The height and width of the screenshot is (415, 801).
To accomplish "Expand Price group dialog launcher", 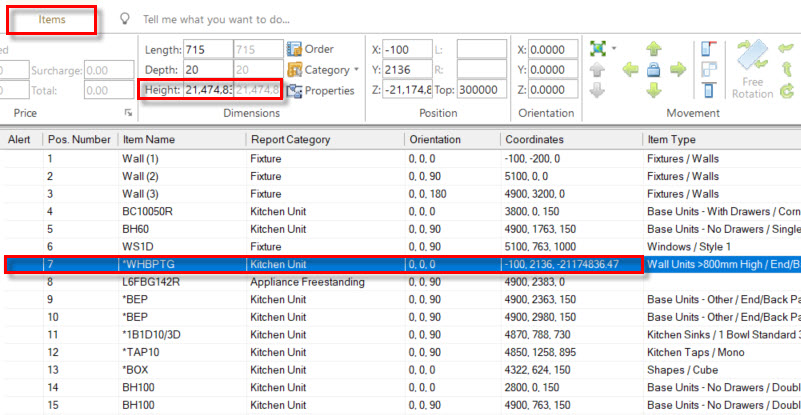I will click(x=128, y=113).
